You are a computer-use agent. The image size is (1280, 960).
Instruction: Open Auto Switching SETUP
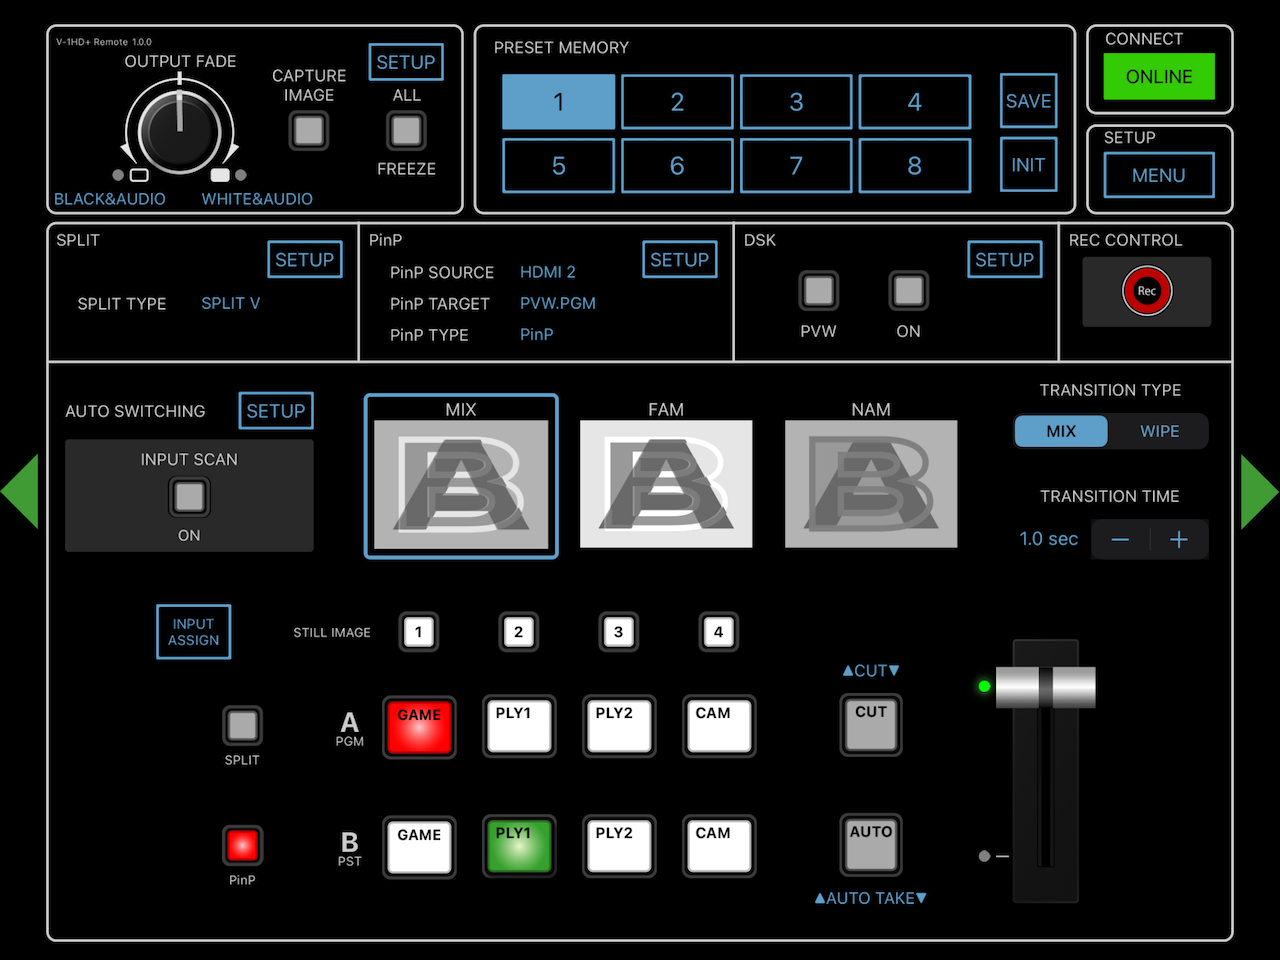(276, 411)
